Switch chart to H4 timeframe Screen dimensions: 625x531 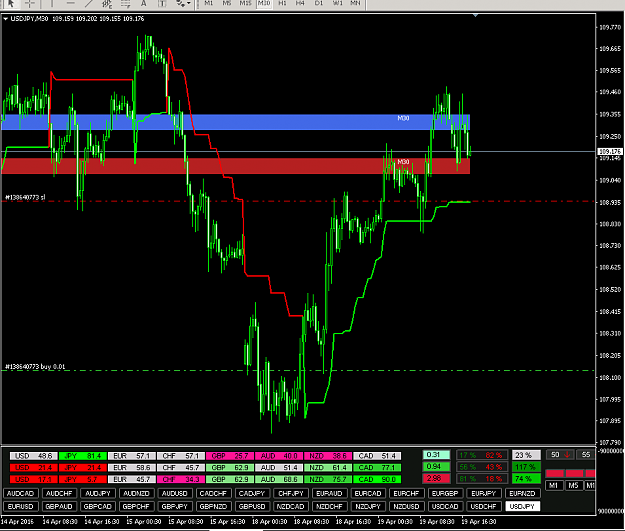coord(300,3)
